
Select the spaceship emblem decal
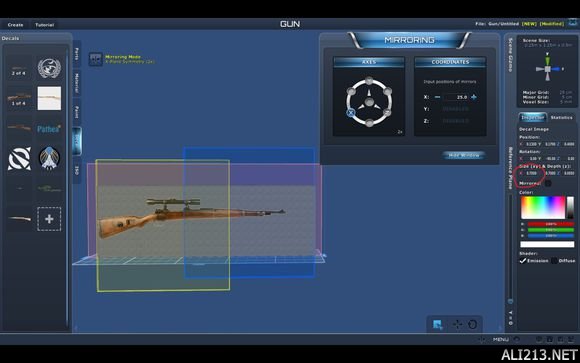coord(49,158)
